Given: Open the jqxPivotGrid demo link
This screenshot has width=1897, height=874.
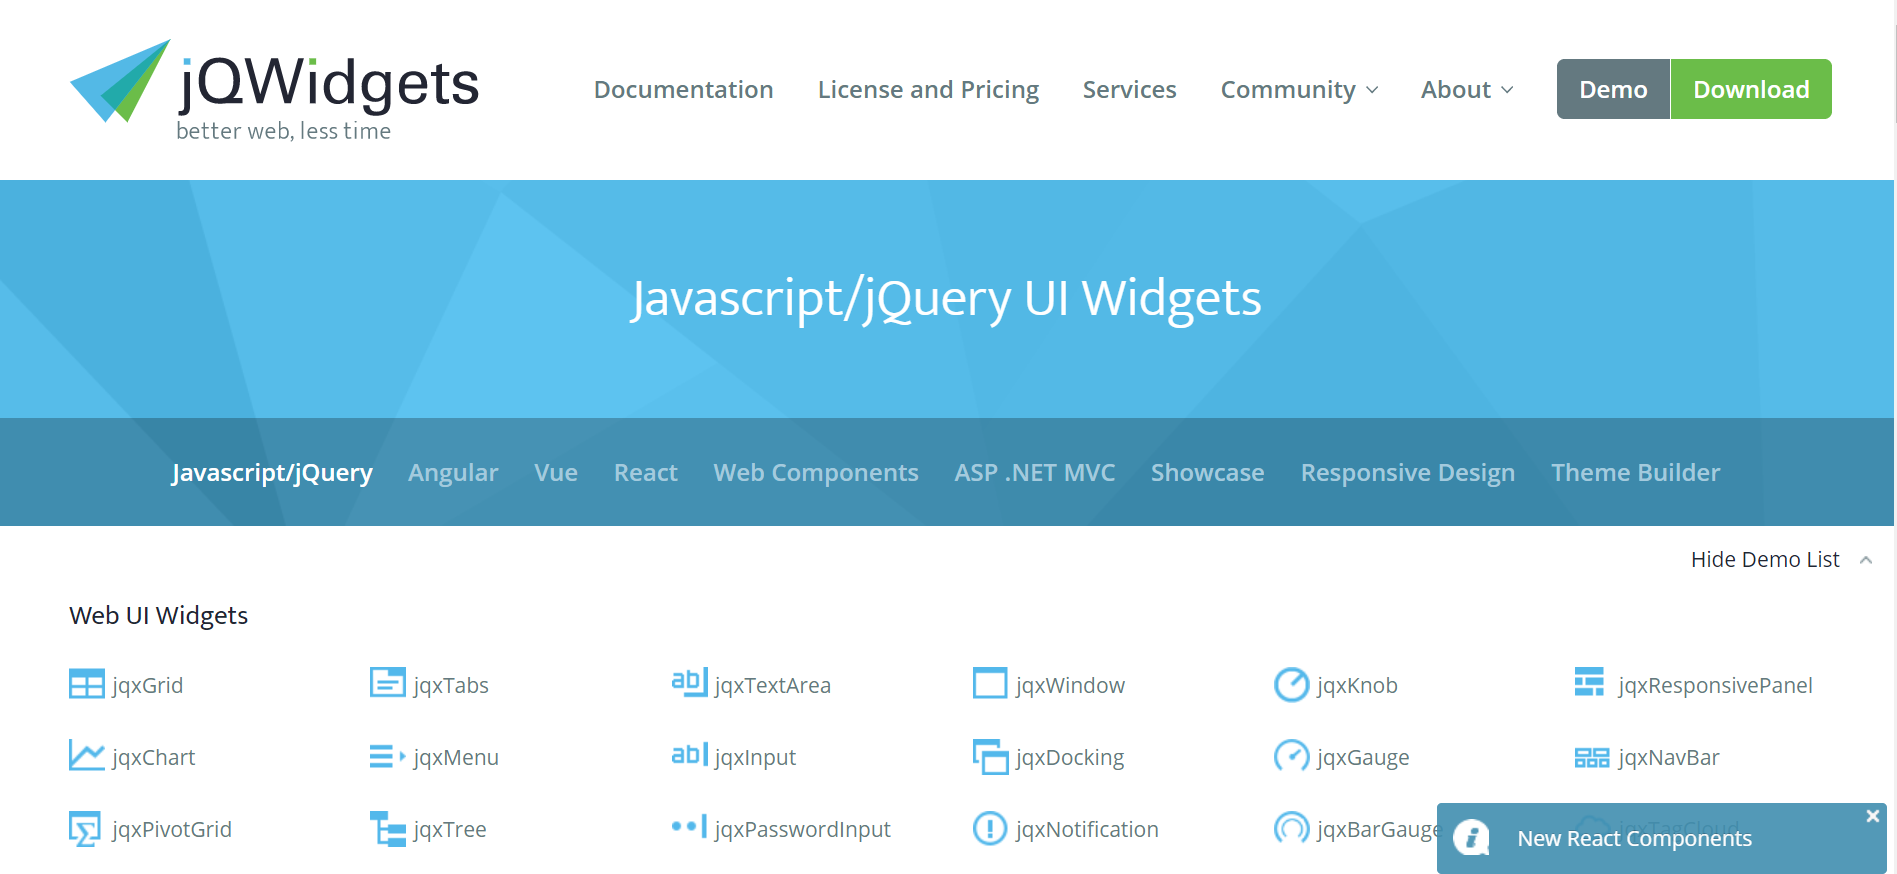Looking at the screenshot, I should coord(172,829).
